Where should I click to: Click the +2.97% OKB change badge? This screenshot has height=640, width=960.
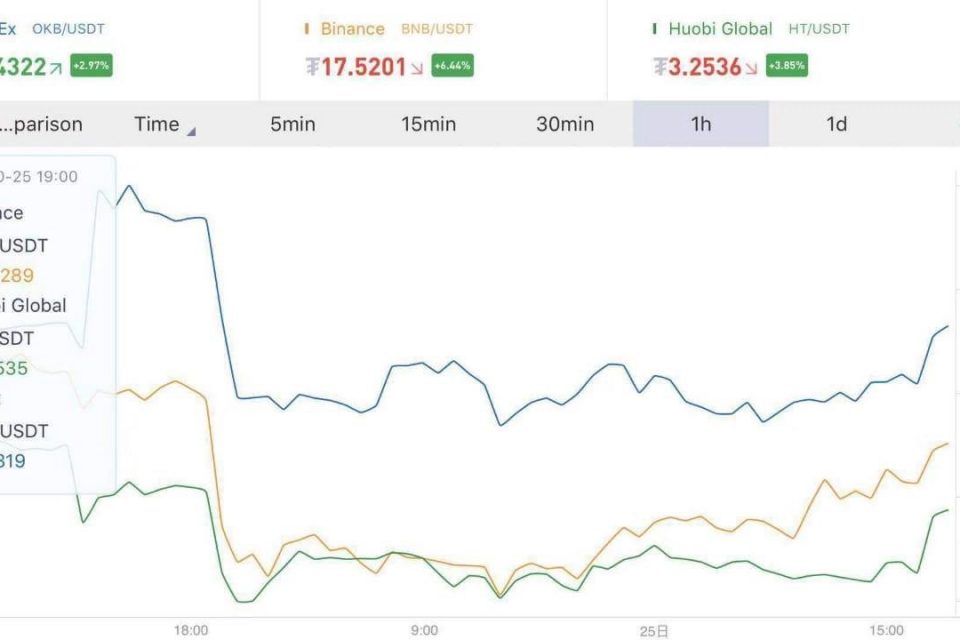(91, 66)
